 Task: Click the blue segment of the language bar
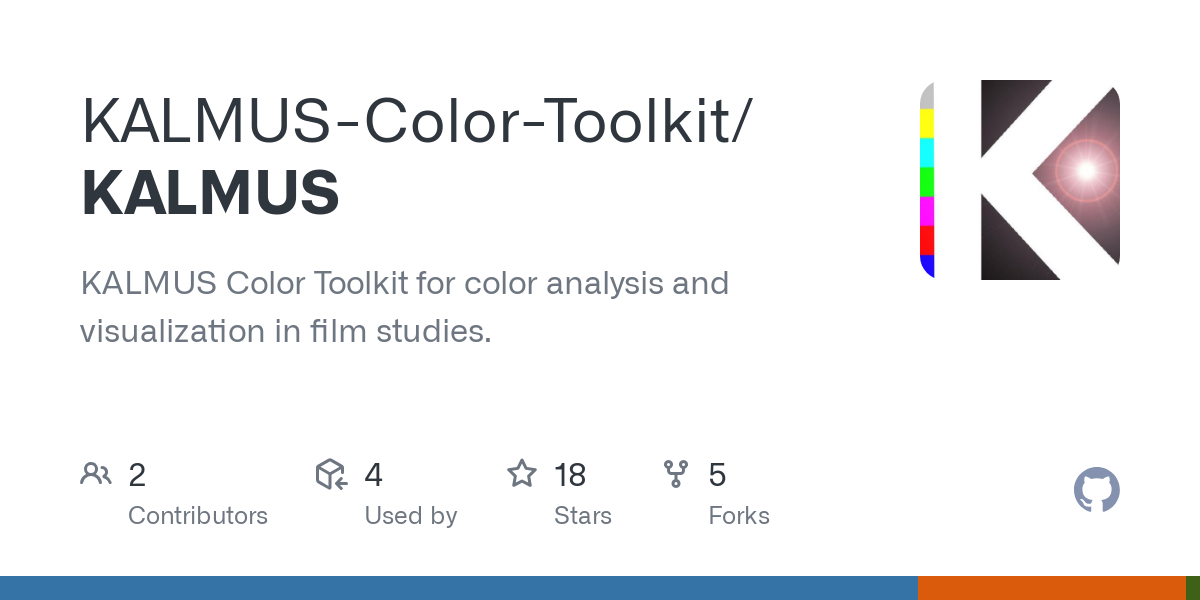[458, 588]
